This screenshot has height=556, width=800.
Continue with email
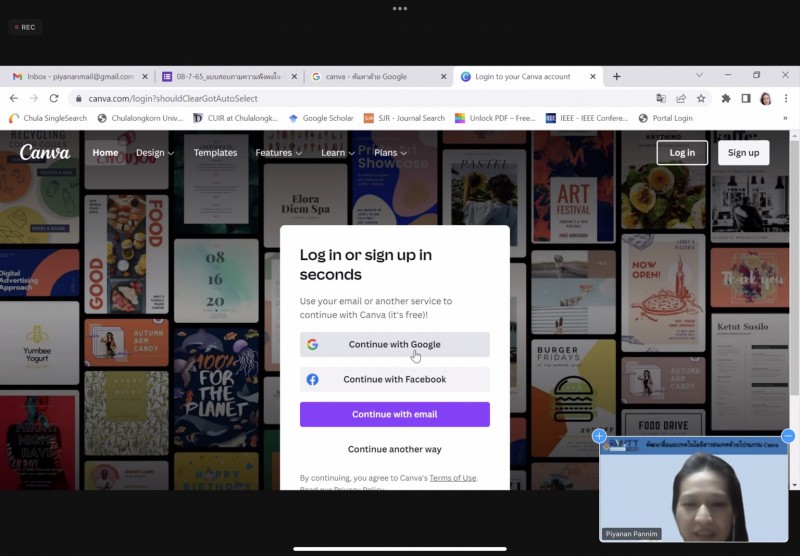(395, 414)
